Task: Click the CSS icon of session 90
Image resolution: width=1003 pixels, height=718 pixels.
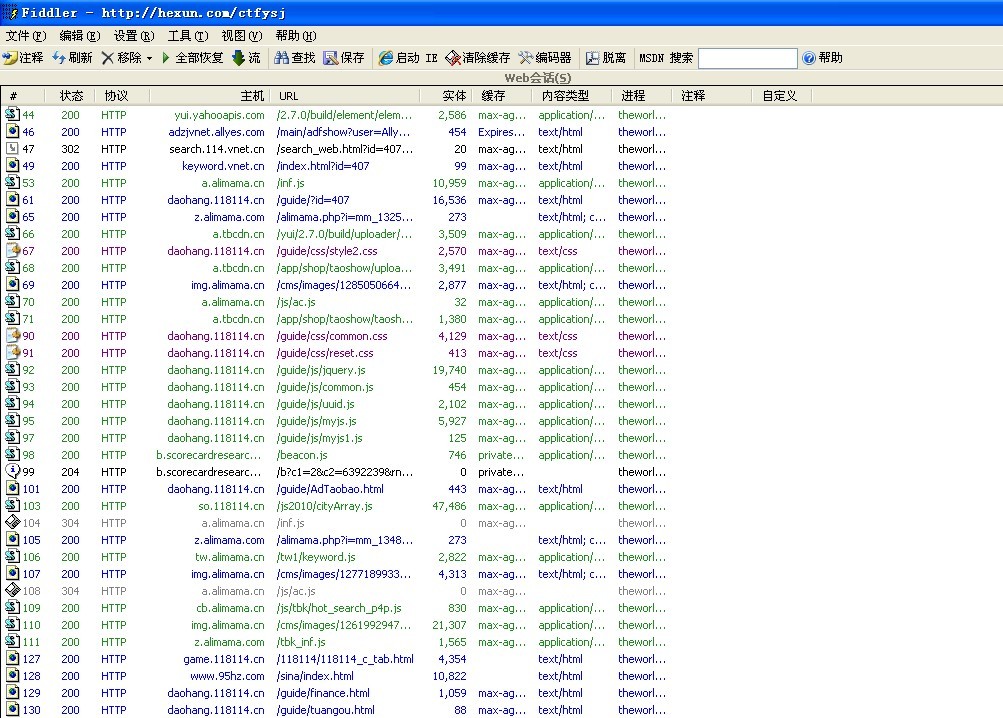Action: [x=12, y=336]
